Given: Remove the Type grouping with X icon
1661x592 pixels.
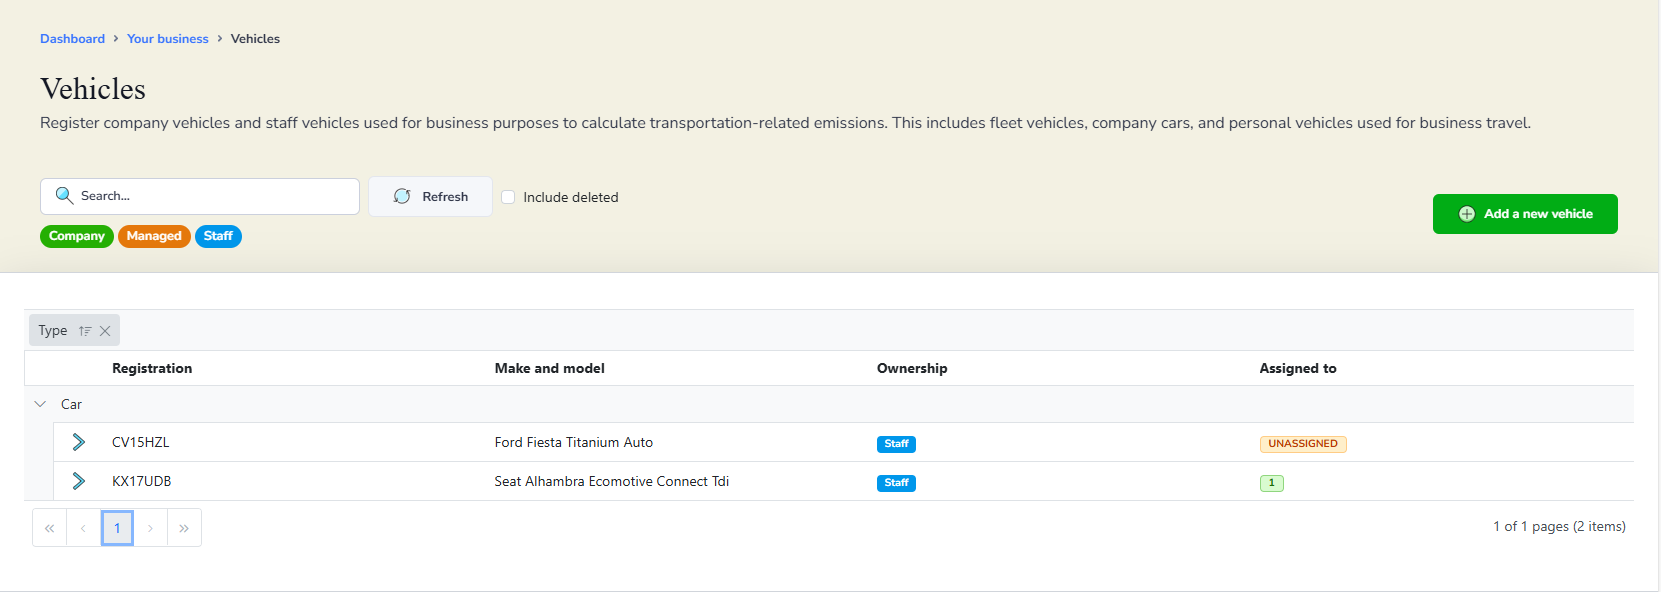Looking at the screenshot, I should [x=105, y=331].
